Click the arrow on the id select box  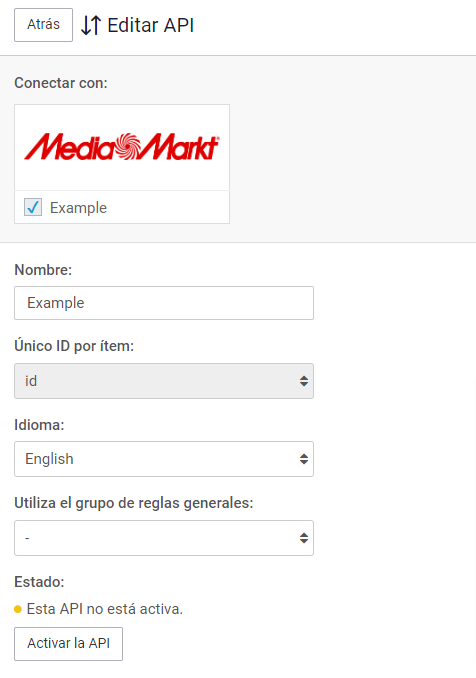[x=304, y=381]
